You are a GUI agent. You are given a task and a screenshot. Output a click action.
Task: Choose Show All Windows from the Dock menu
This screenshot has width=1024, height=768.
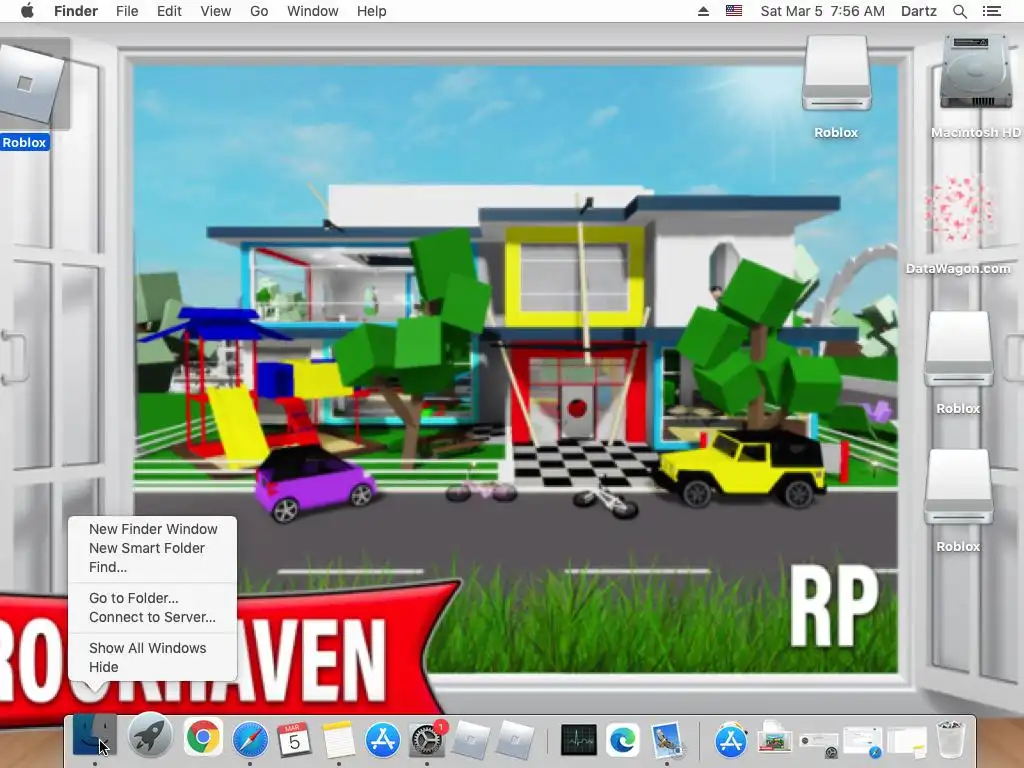click(153, 648)
